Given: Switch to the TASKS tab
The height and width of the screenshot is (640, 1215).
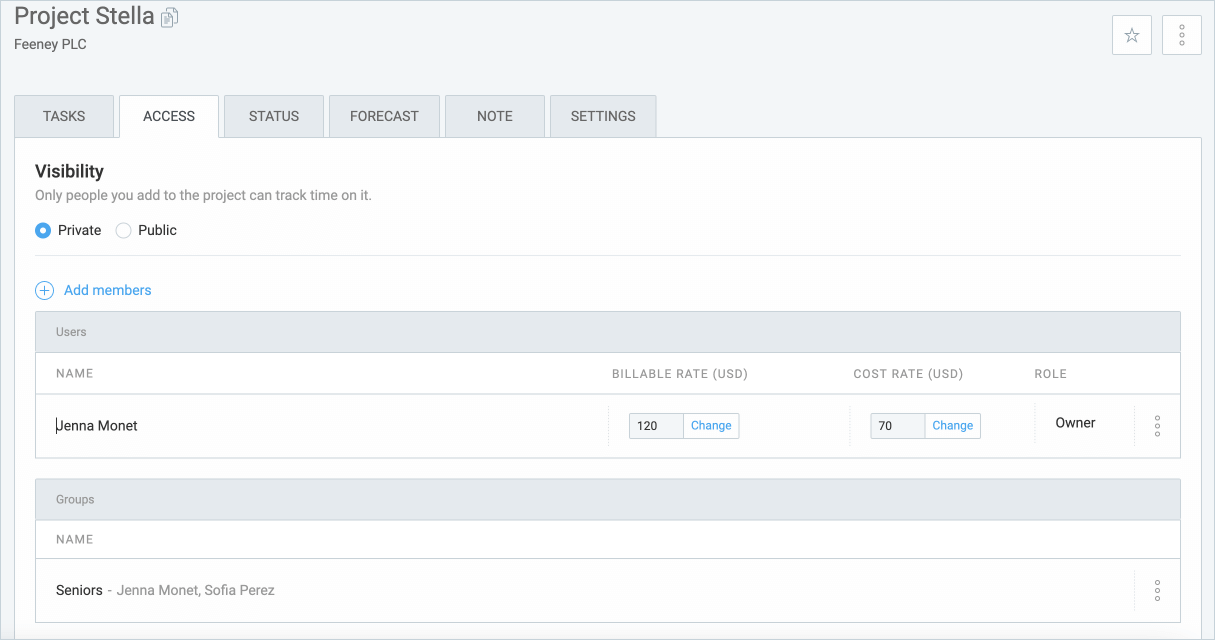Looking at the screenshot, I should coord(64,116).
